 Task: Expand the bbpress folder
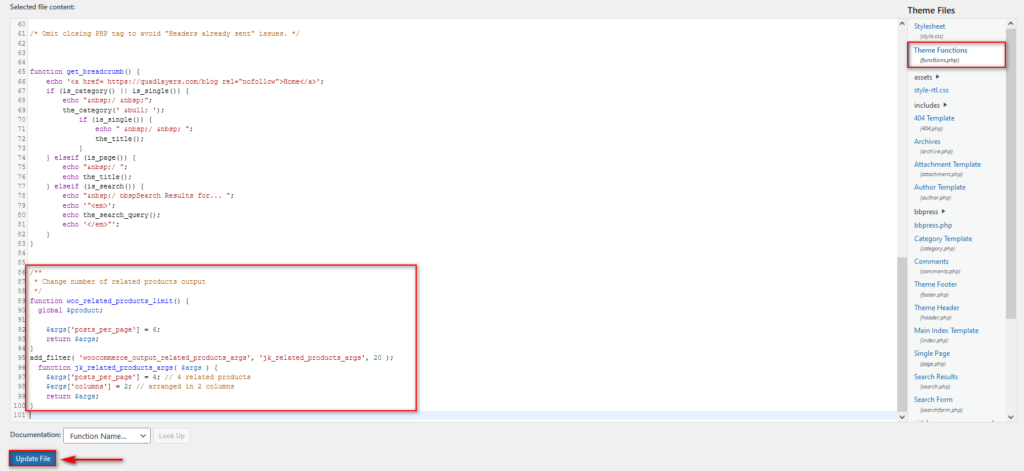coord(931,212)
